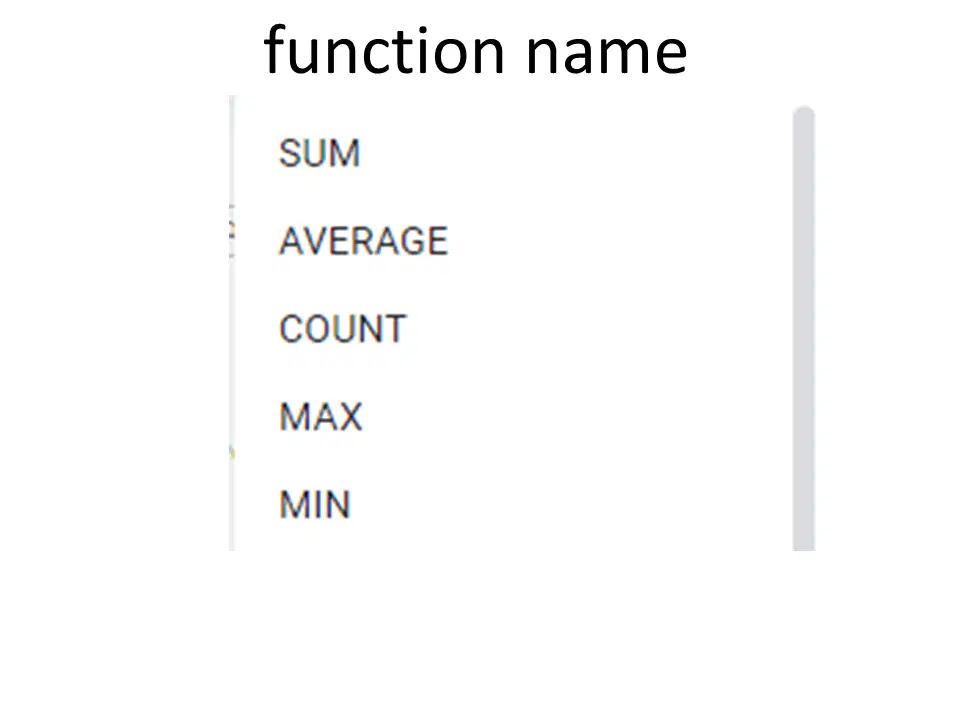The width and height of the screenshot is (960, 720).
Task: Select the SUM function
Action: [319, 153]
